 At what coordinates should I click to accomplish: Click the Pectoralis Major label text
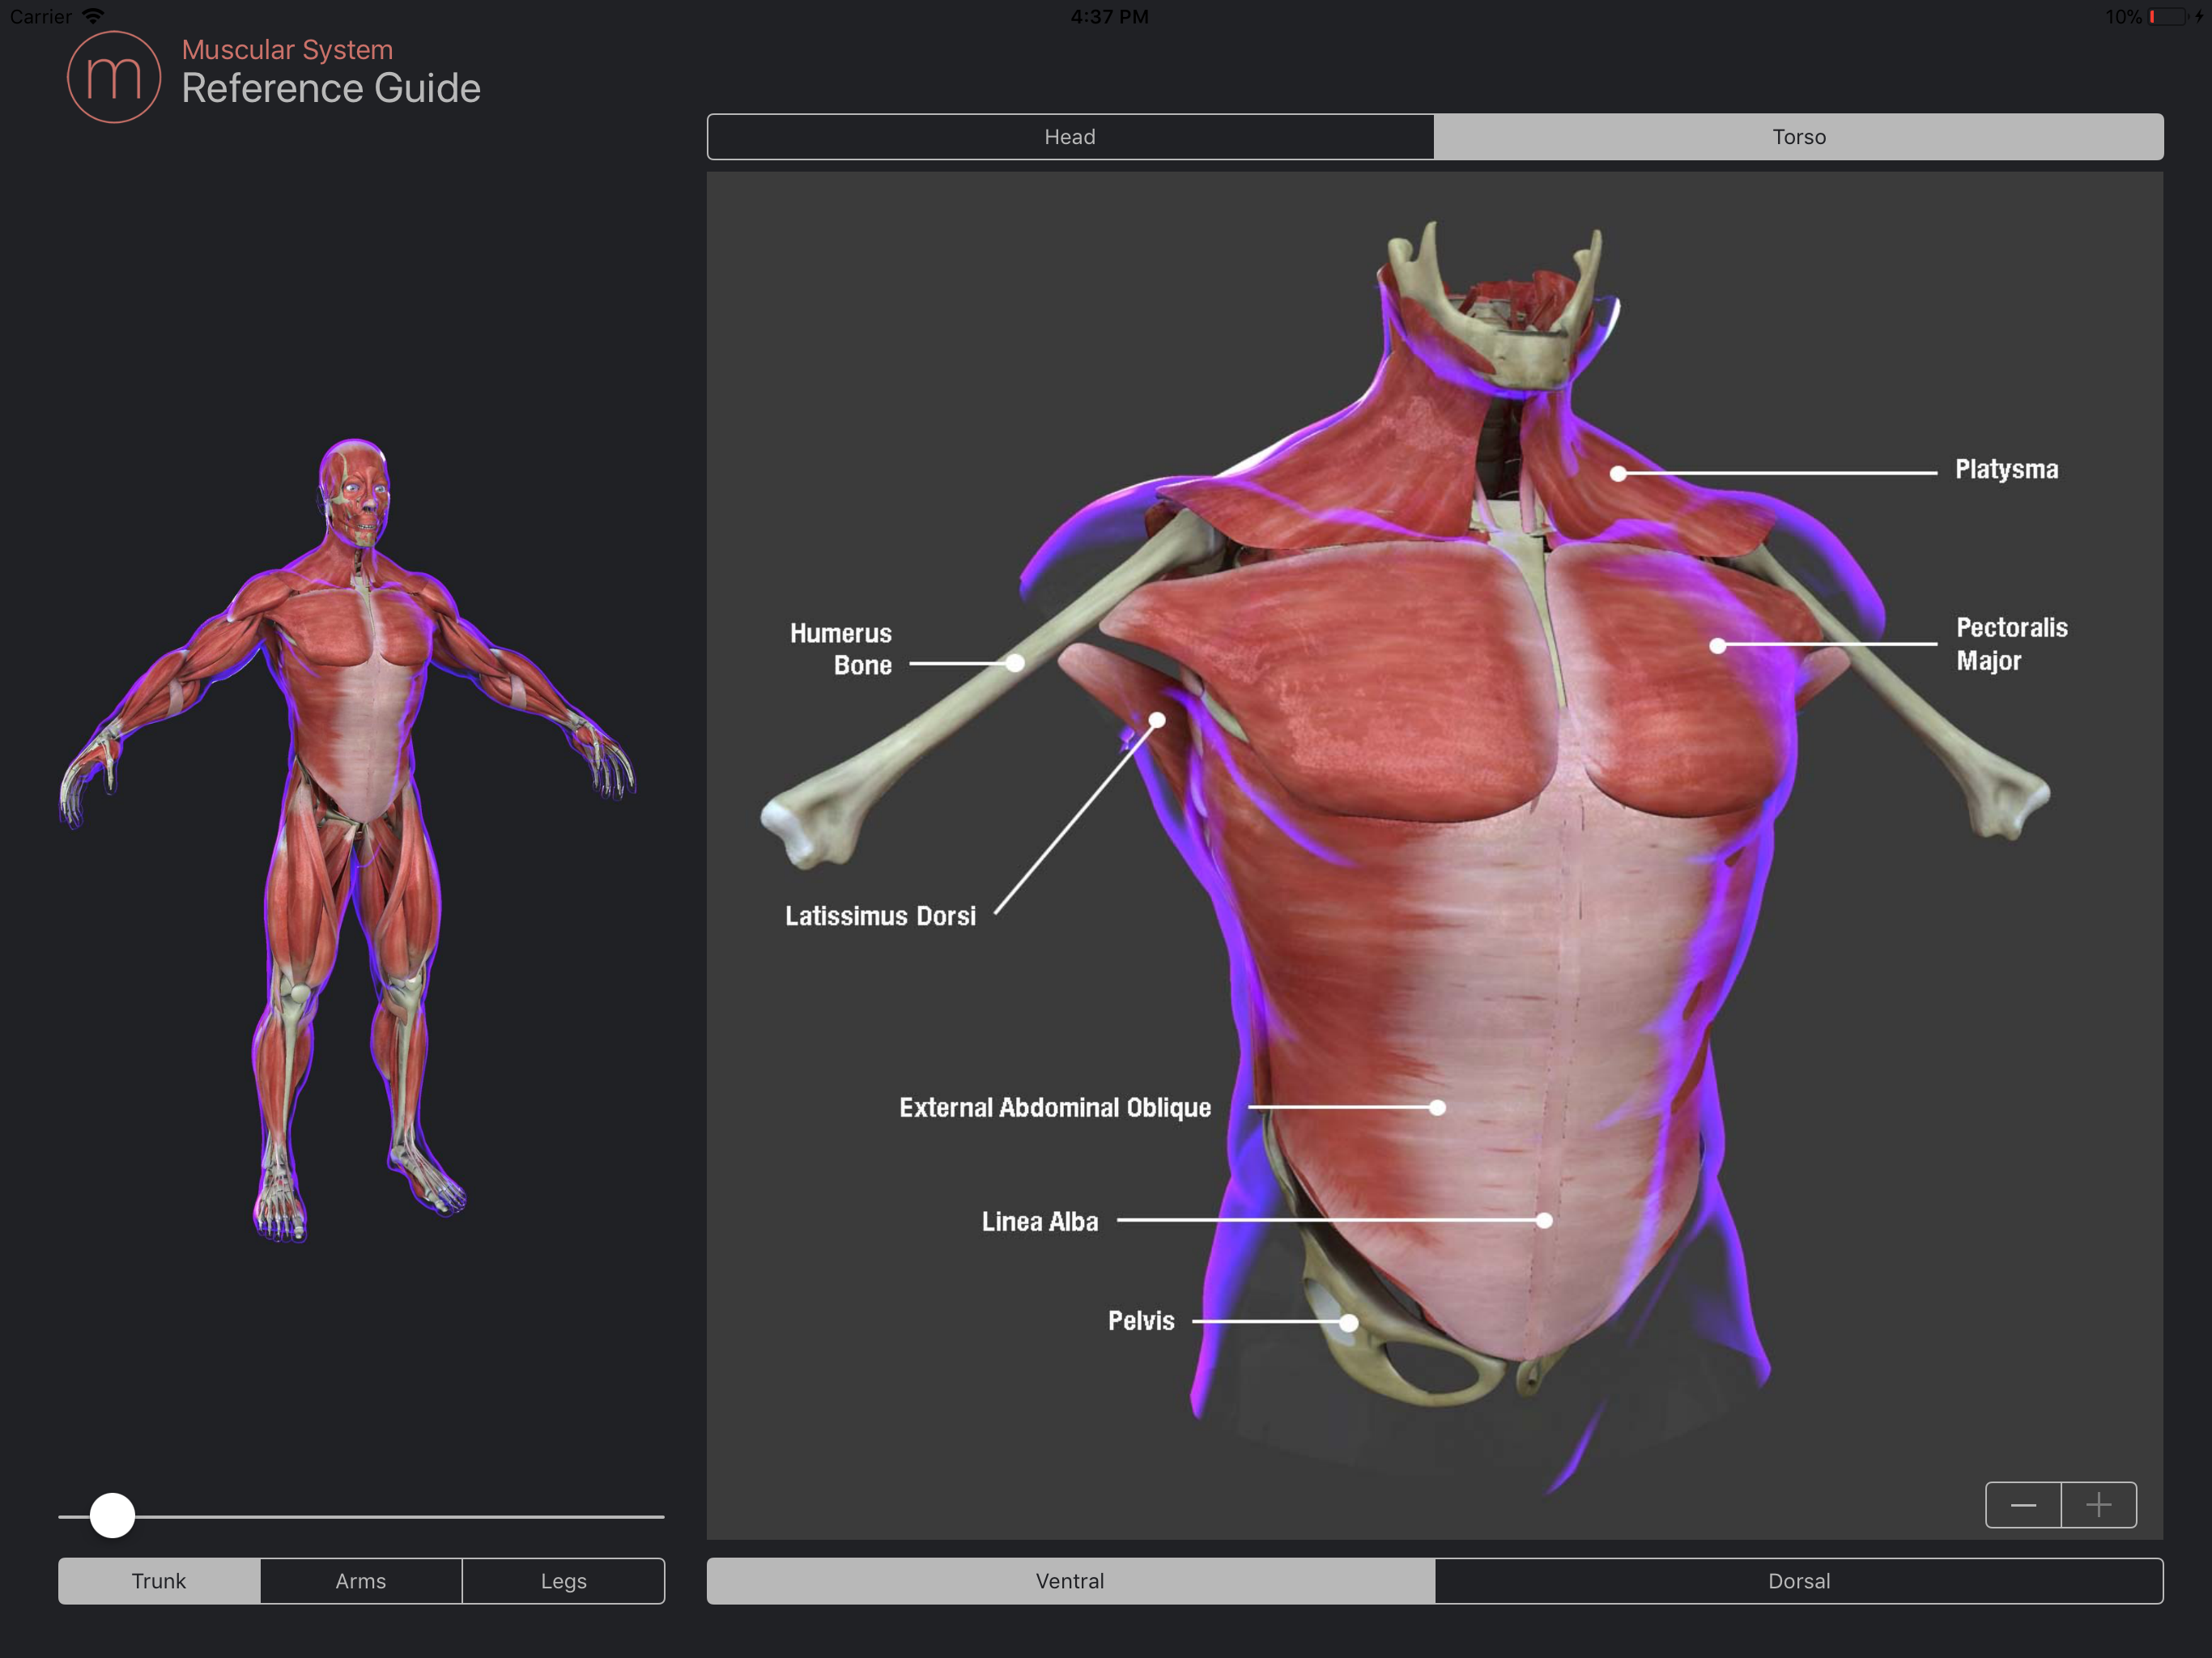pyautogui.click(x=2010, y=644)
